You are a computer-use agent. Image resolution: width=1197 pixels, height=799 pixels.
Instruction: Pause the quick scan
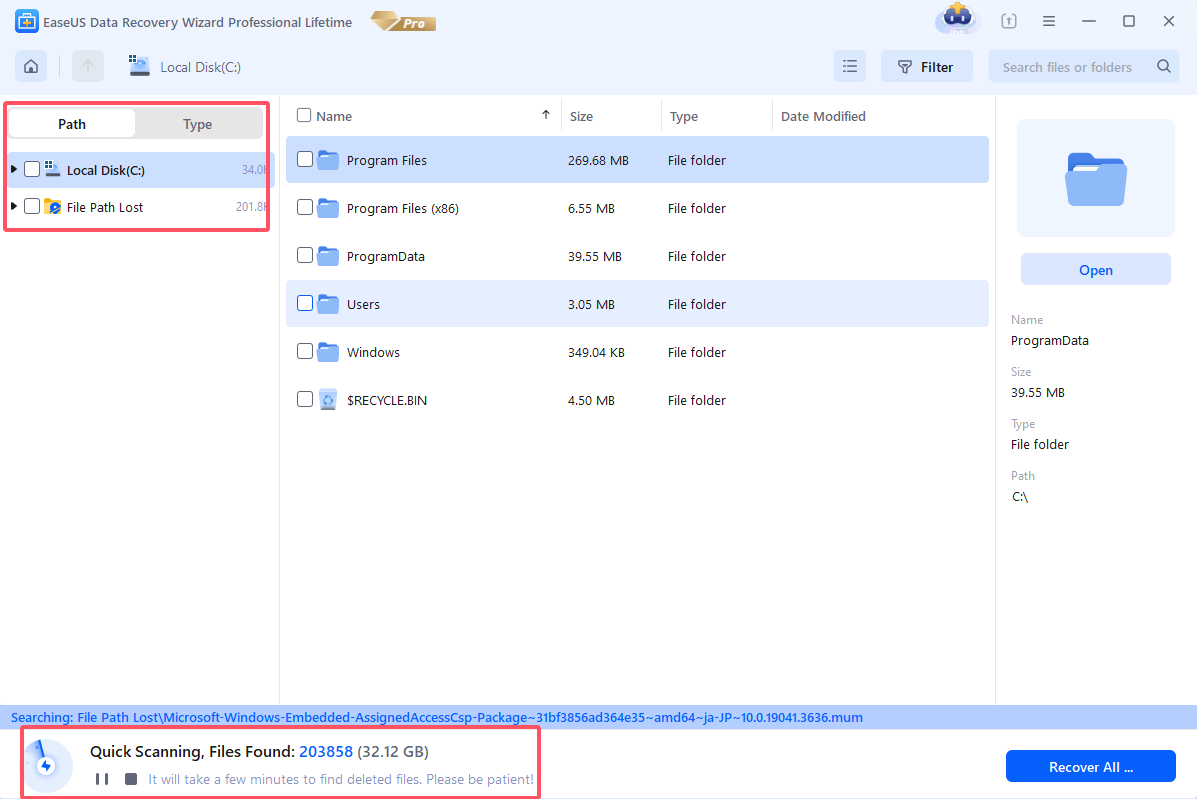point(102,779)
